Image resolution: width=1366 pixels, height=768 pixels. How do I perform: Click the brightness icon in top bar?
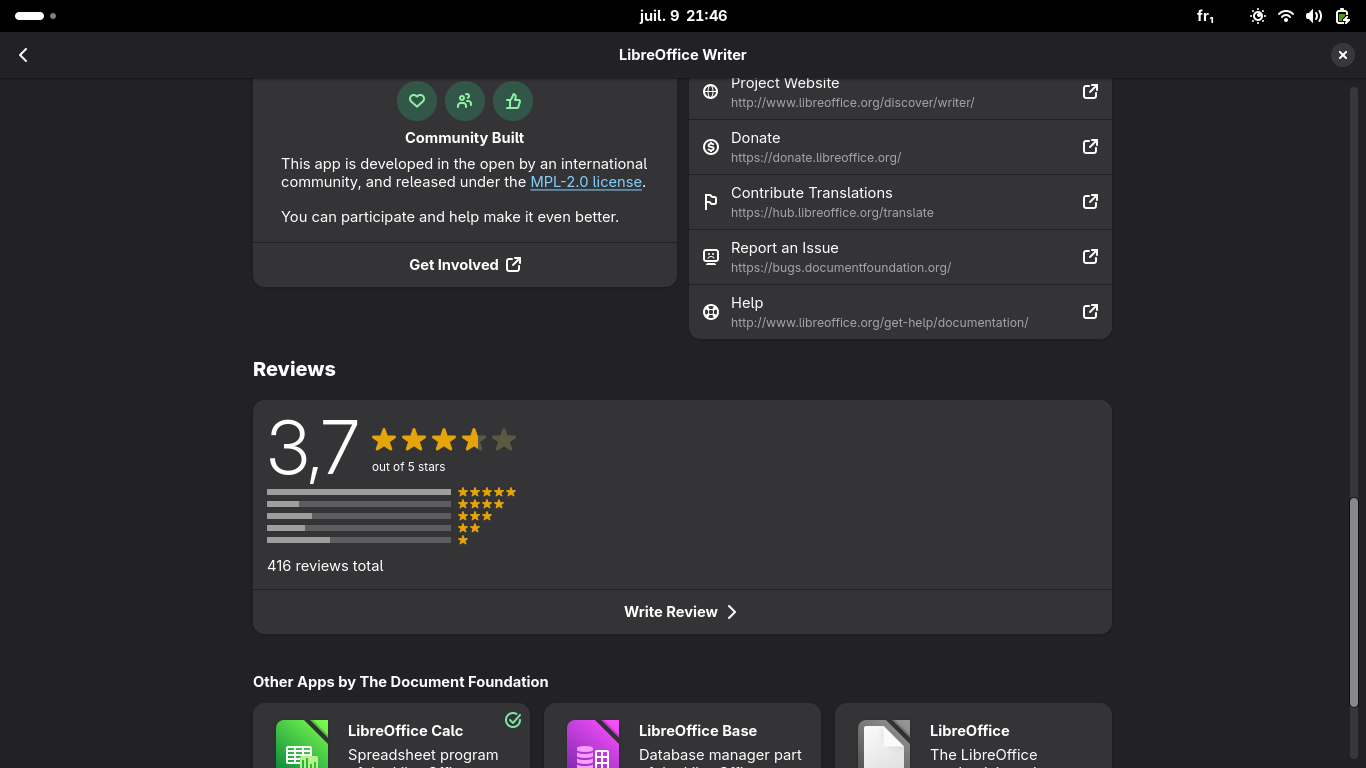point(1258,16)
